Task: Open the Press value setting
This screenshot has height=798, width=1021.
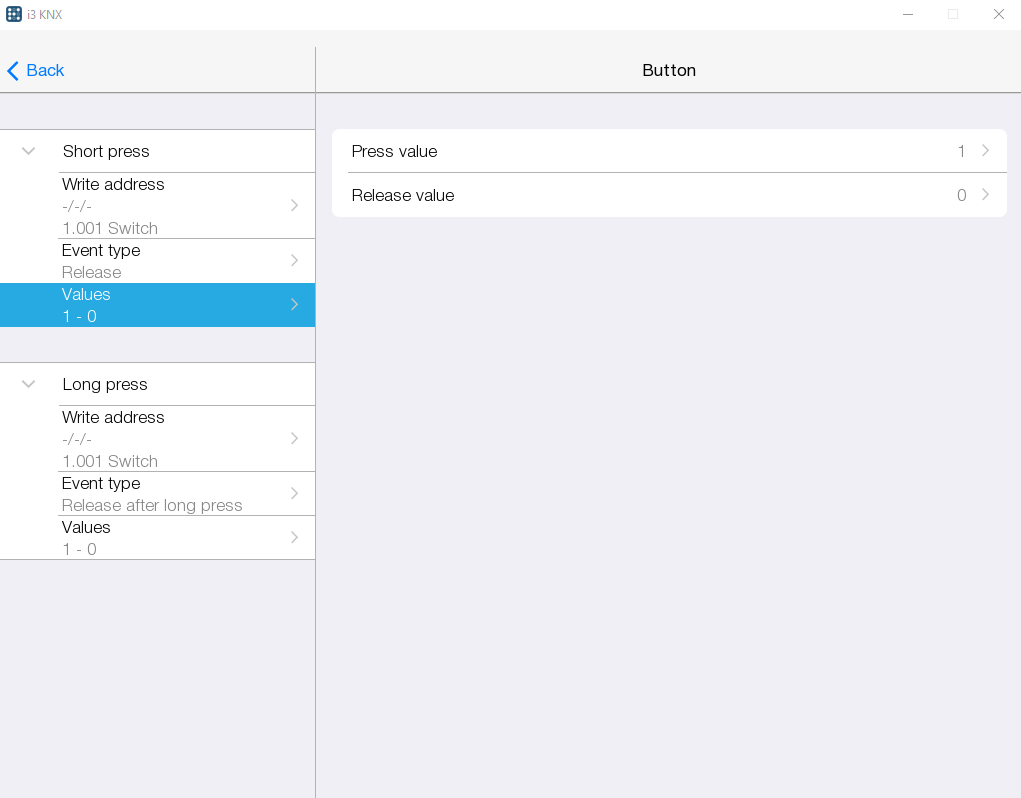Action: click(670, 151)
